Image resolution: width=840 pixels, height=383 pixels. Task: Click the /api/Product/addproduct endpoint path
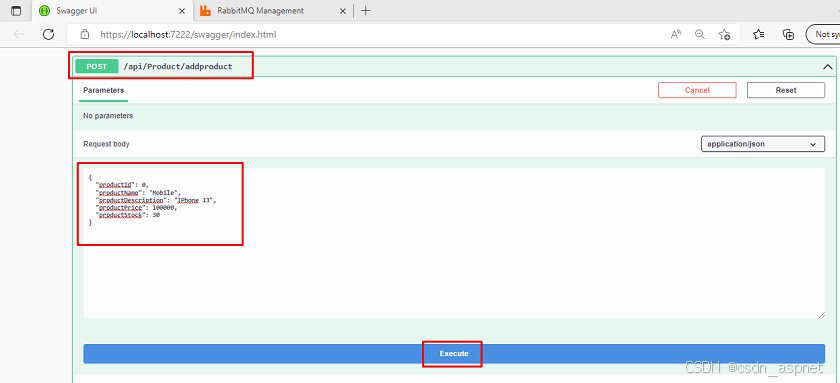click(178, 66)
